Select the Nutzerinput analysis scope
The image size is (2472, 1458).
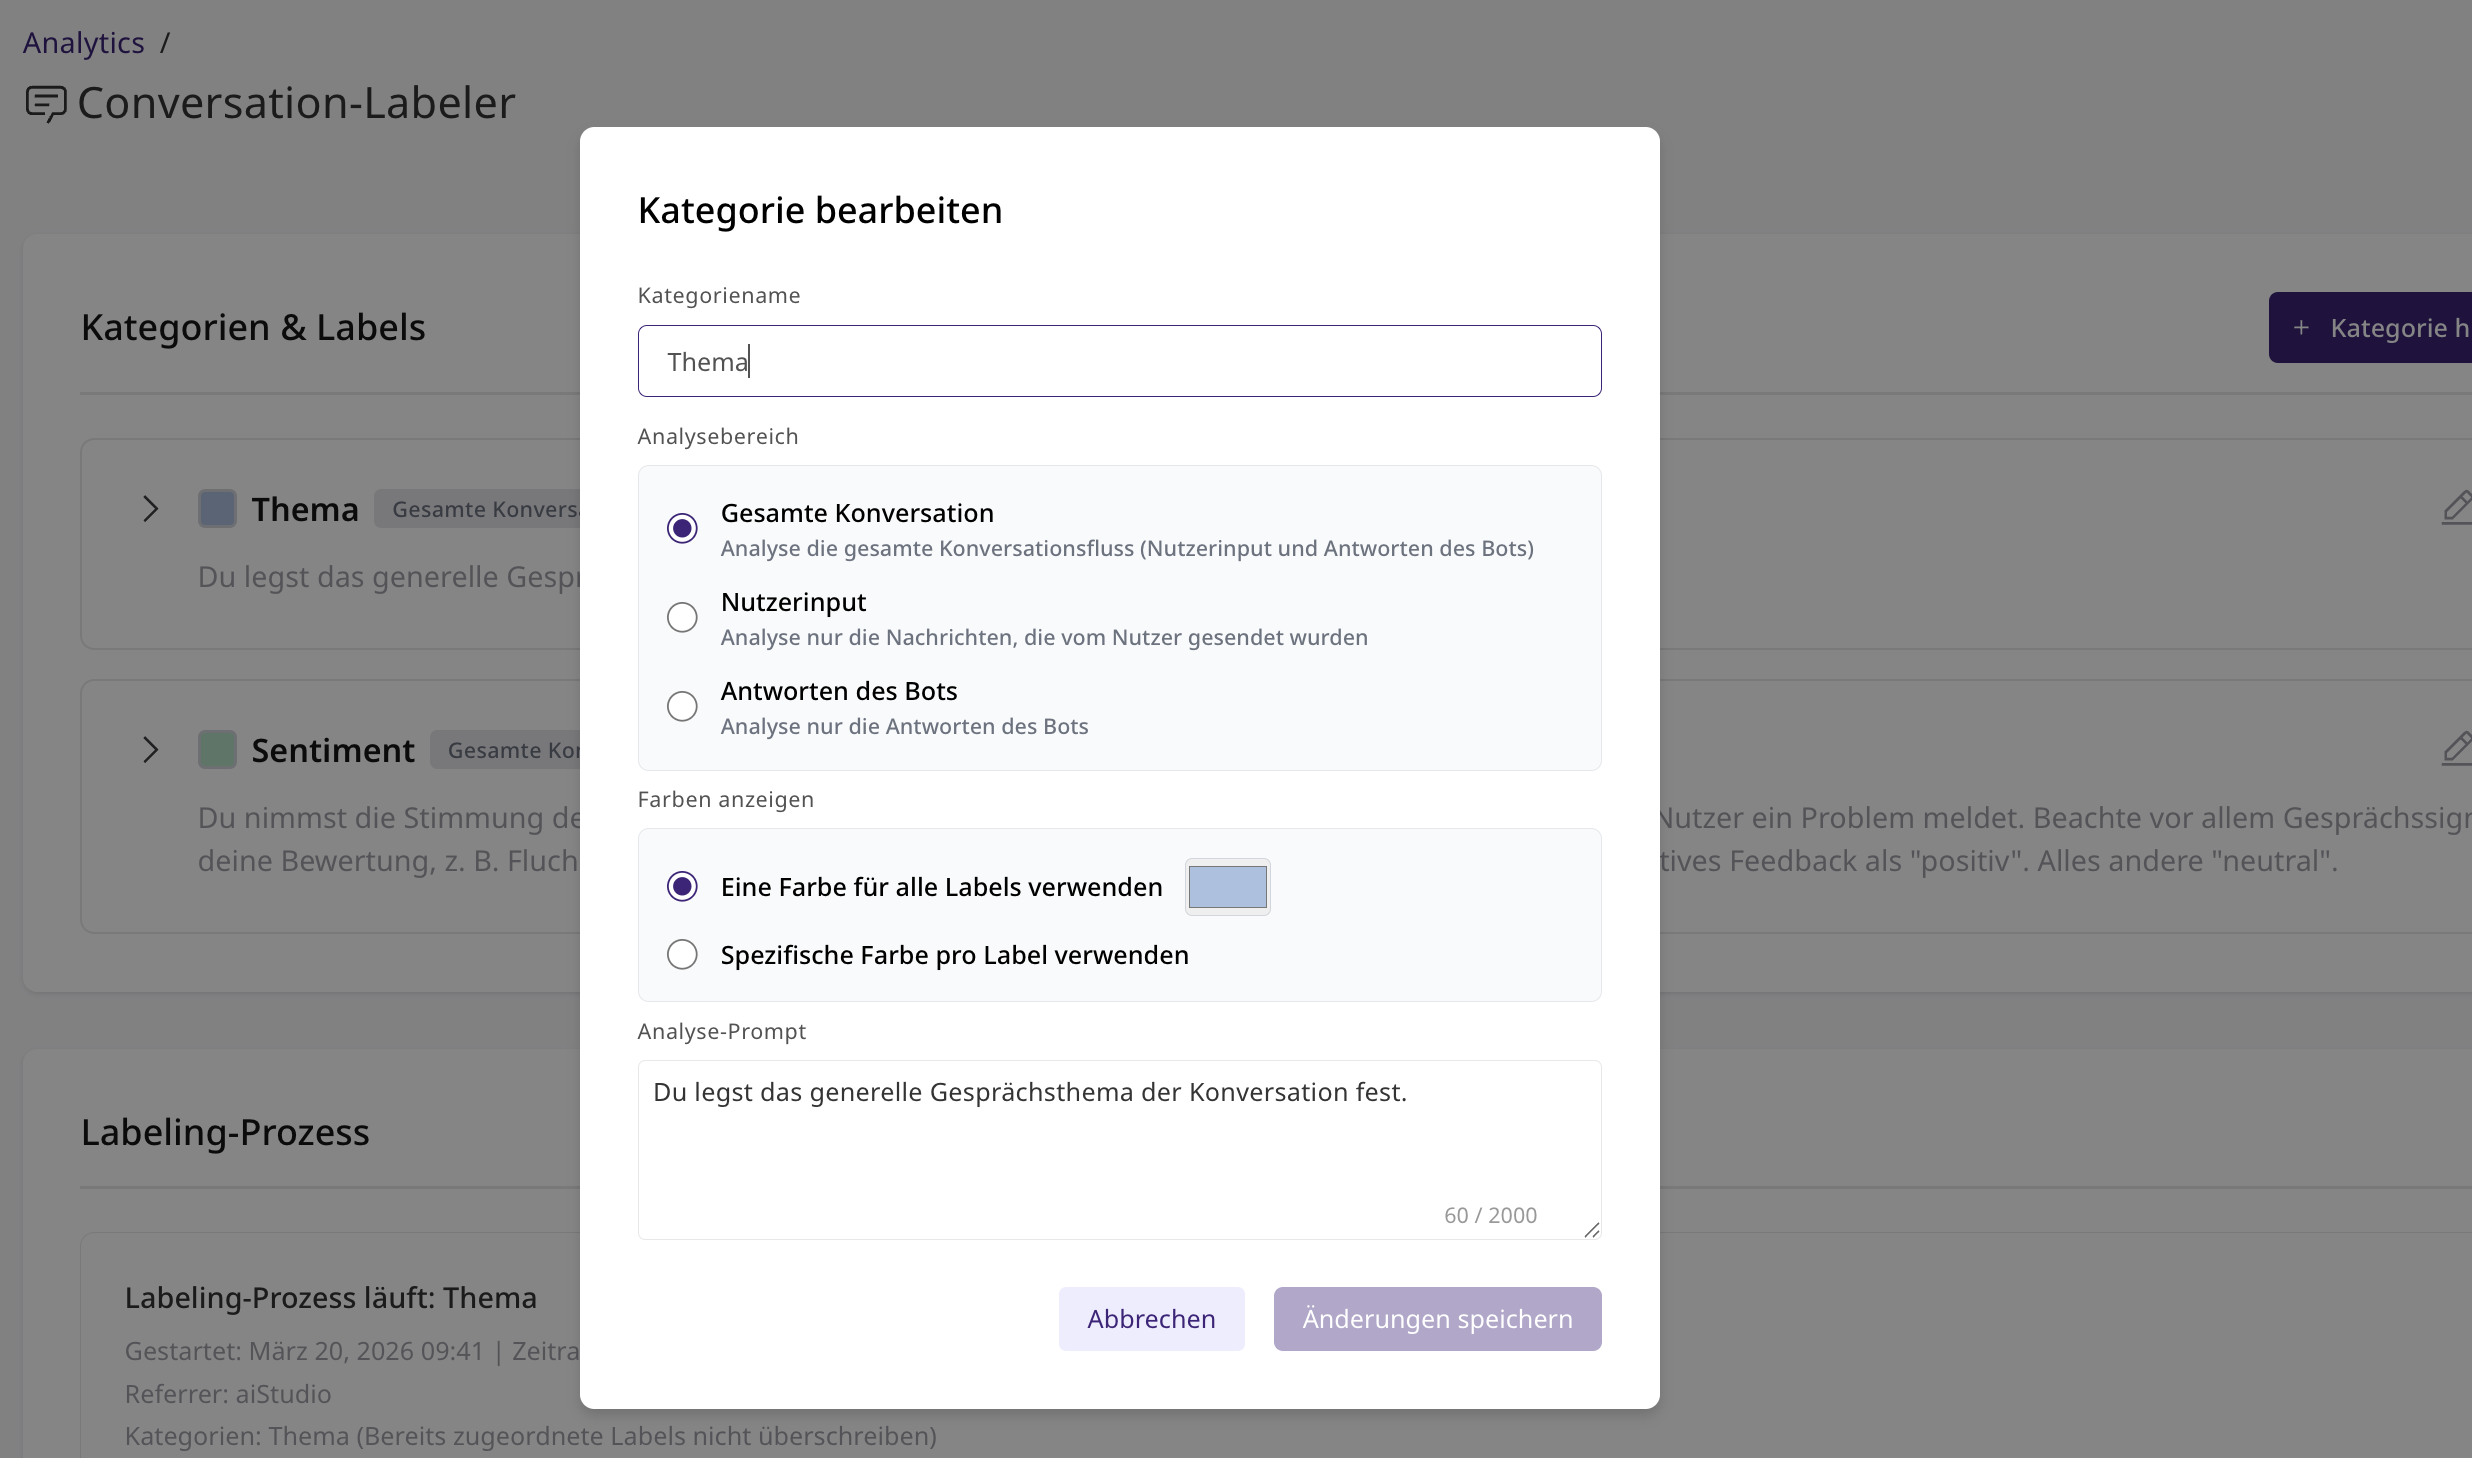pyautogui.click(x=682, y=617)
